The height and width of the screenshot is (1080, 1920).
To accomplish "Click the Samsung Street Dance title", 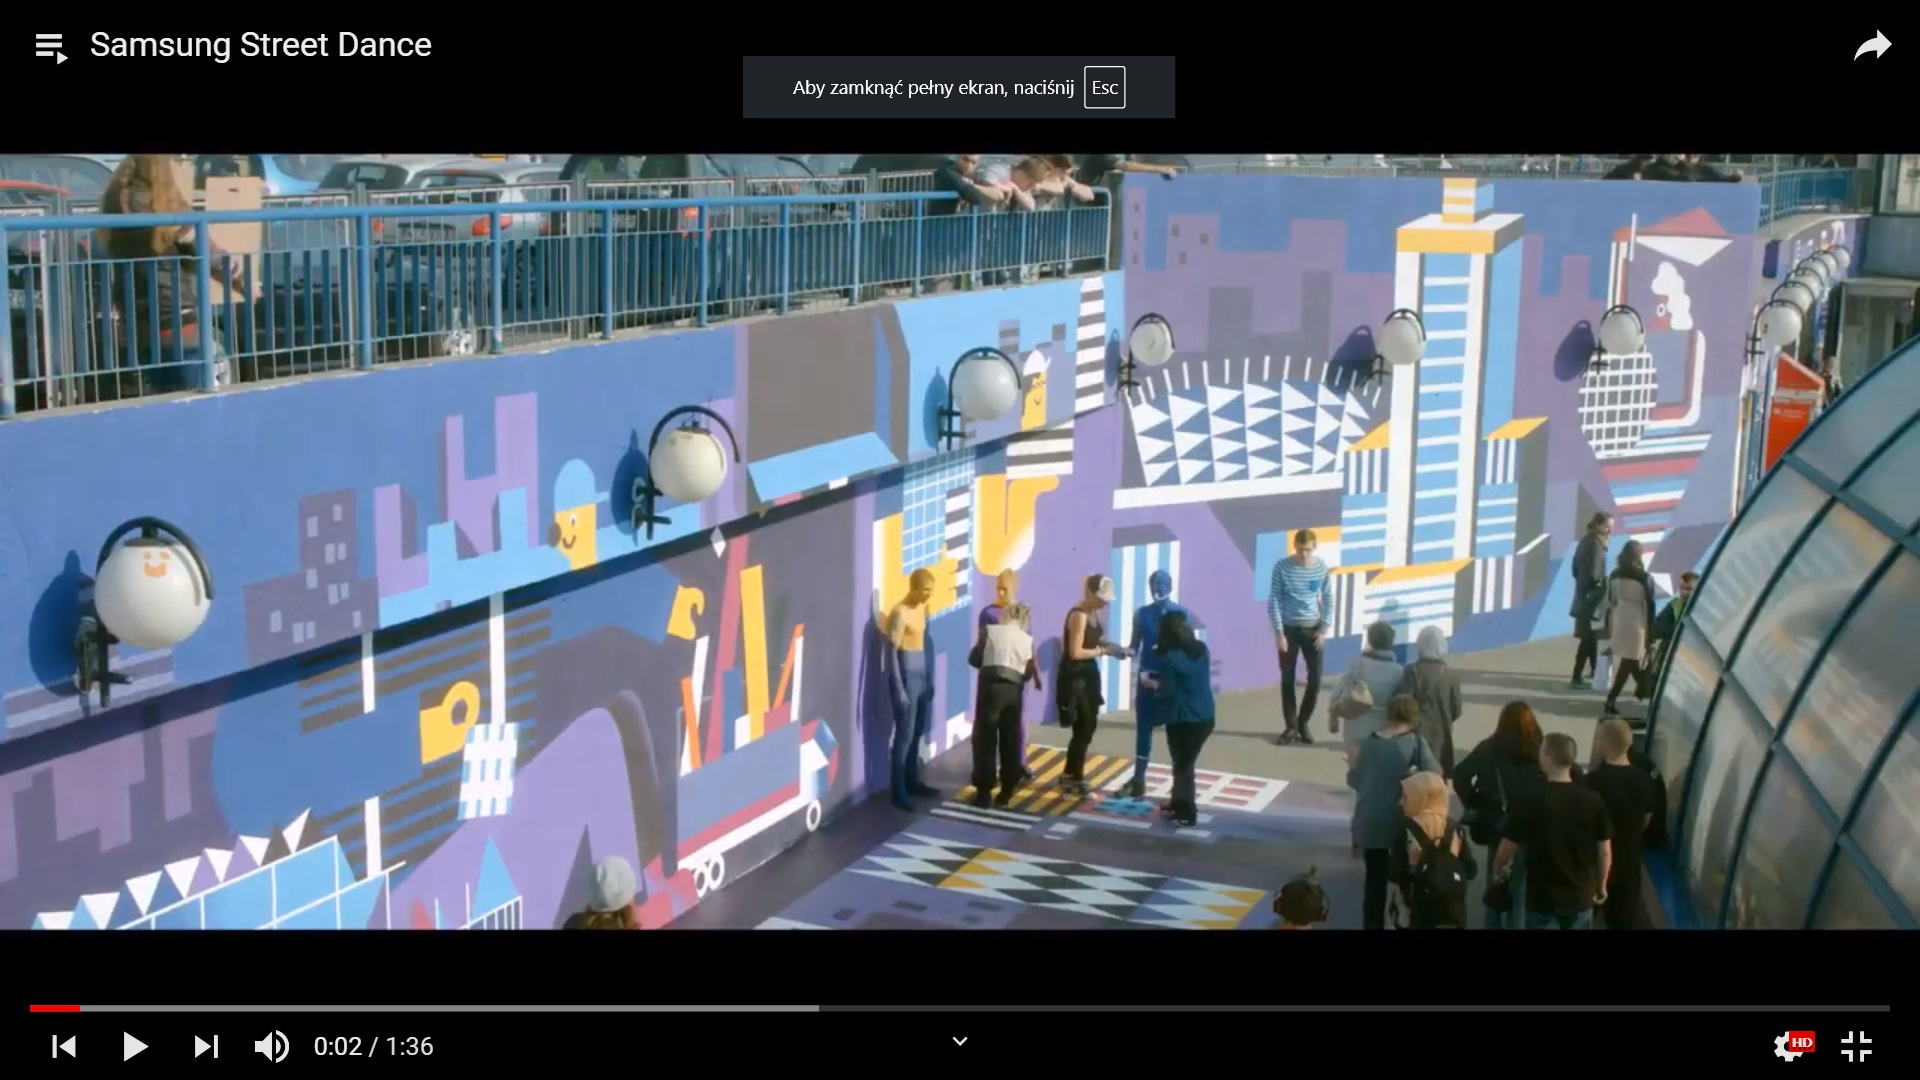I will 261,45.
